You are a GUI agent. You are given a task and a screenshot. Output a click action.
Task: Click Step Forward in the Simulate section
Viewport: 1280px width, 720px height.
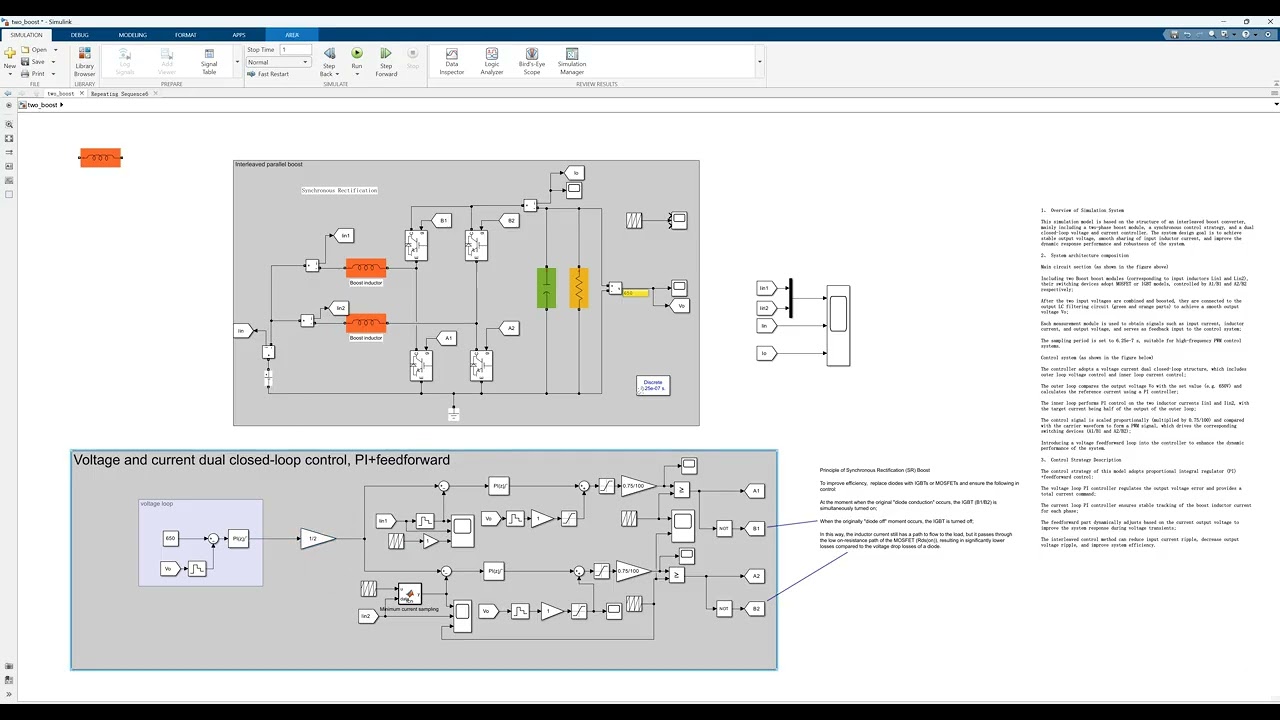[x=386, y=62]
